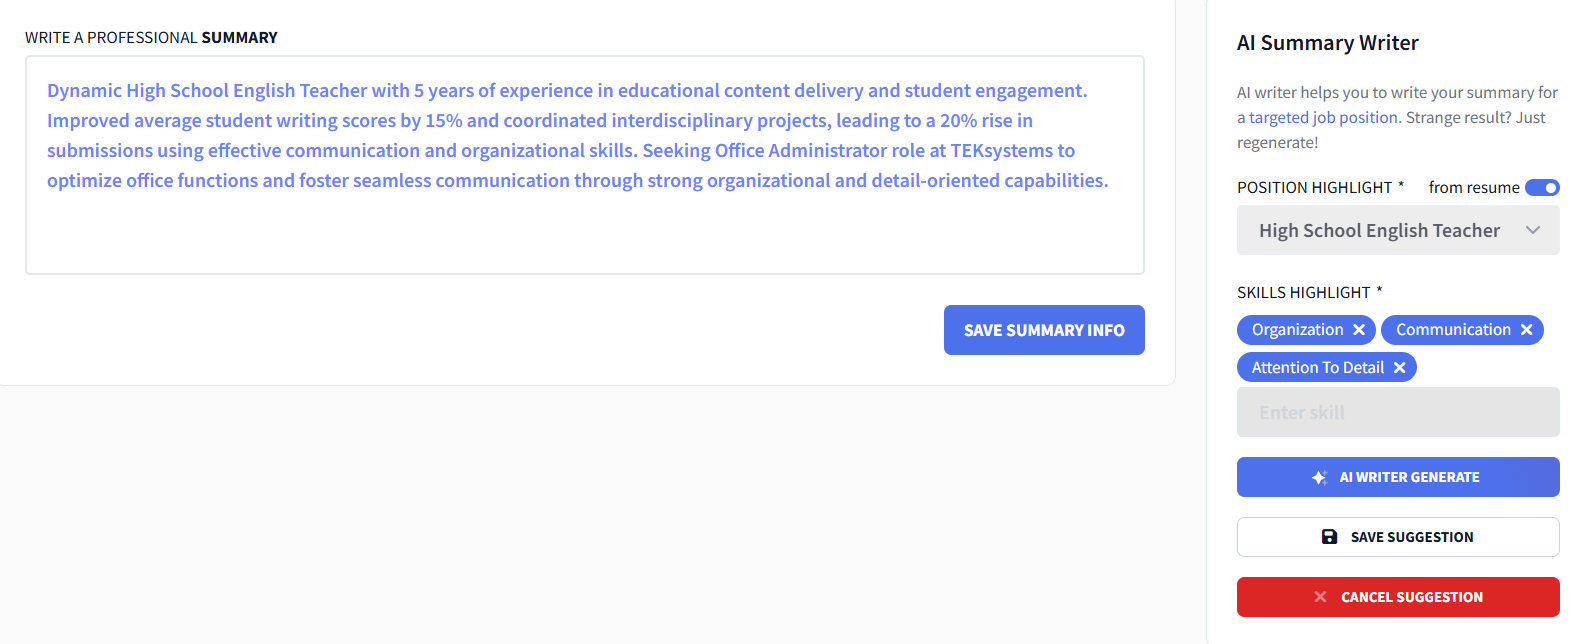
Task: Collapse the position dropdown using its arrow
Action: [1533, 230]
